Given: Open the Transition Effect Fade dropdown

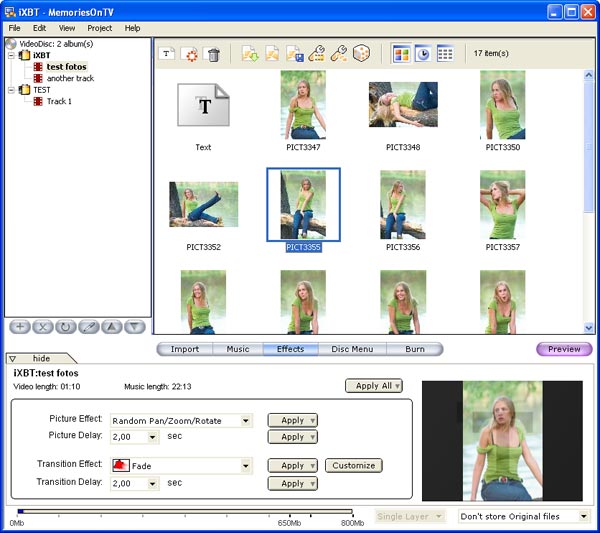Looking at the screenshot, I should (246, 466).
